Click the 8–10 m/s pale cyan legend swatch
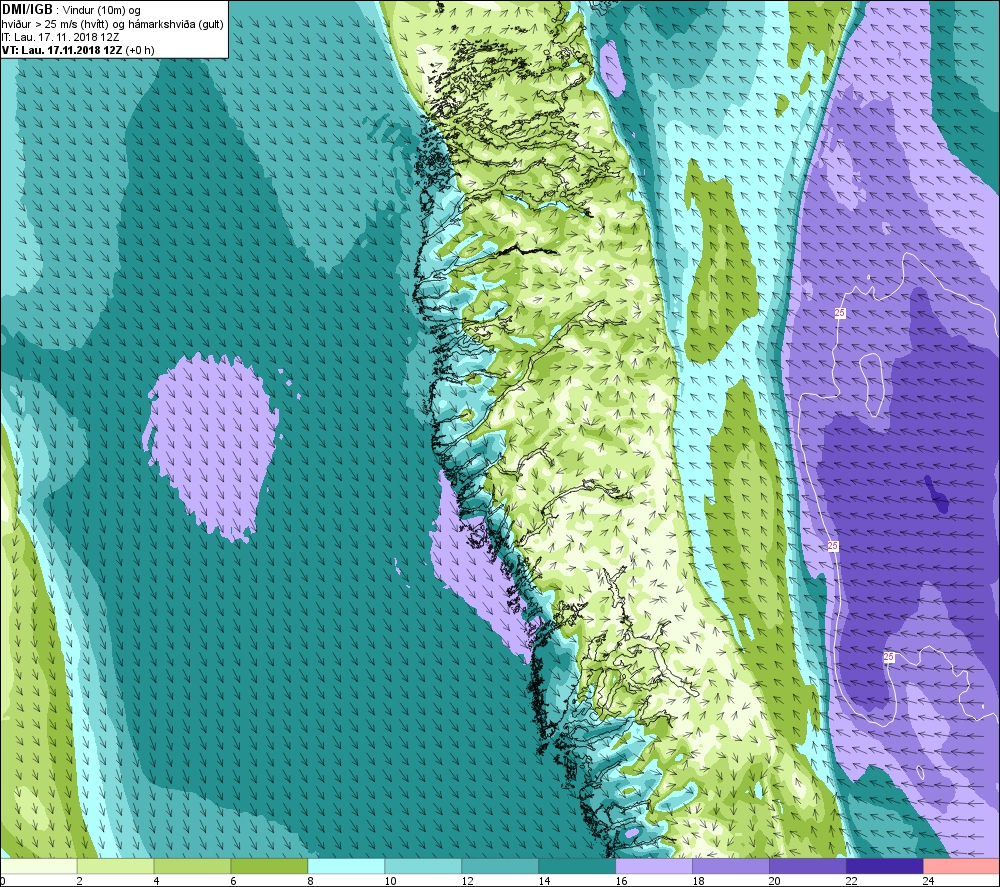 pos(346,866)
